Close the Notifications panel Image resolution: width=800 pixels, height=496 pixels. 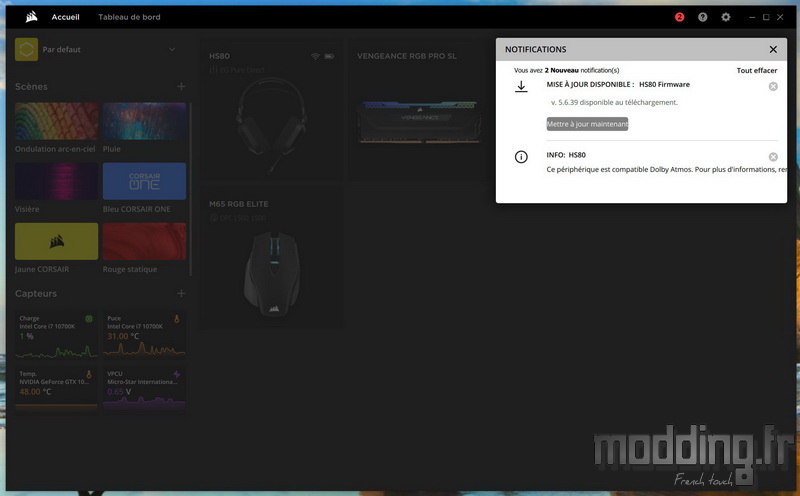point(773,49)
